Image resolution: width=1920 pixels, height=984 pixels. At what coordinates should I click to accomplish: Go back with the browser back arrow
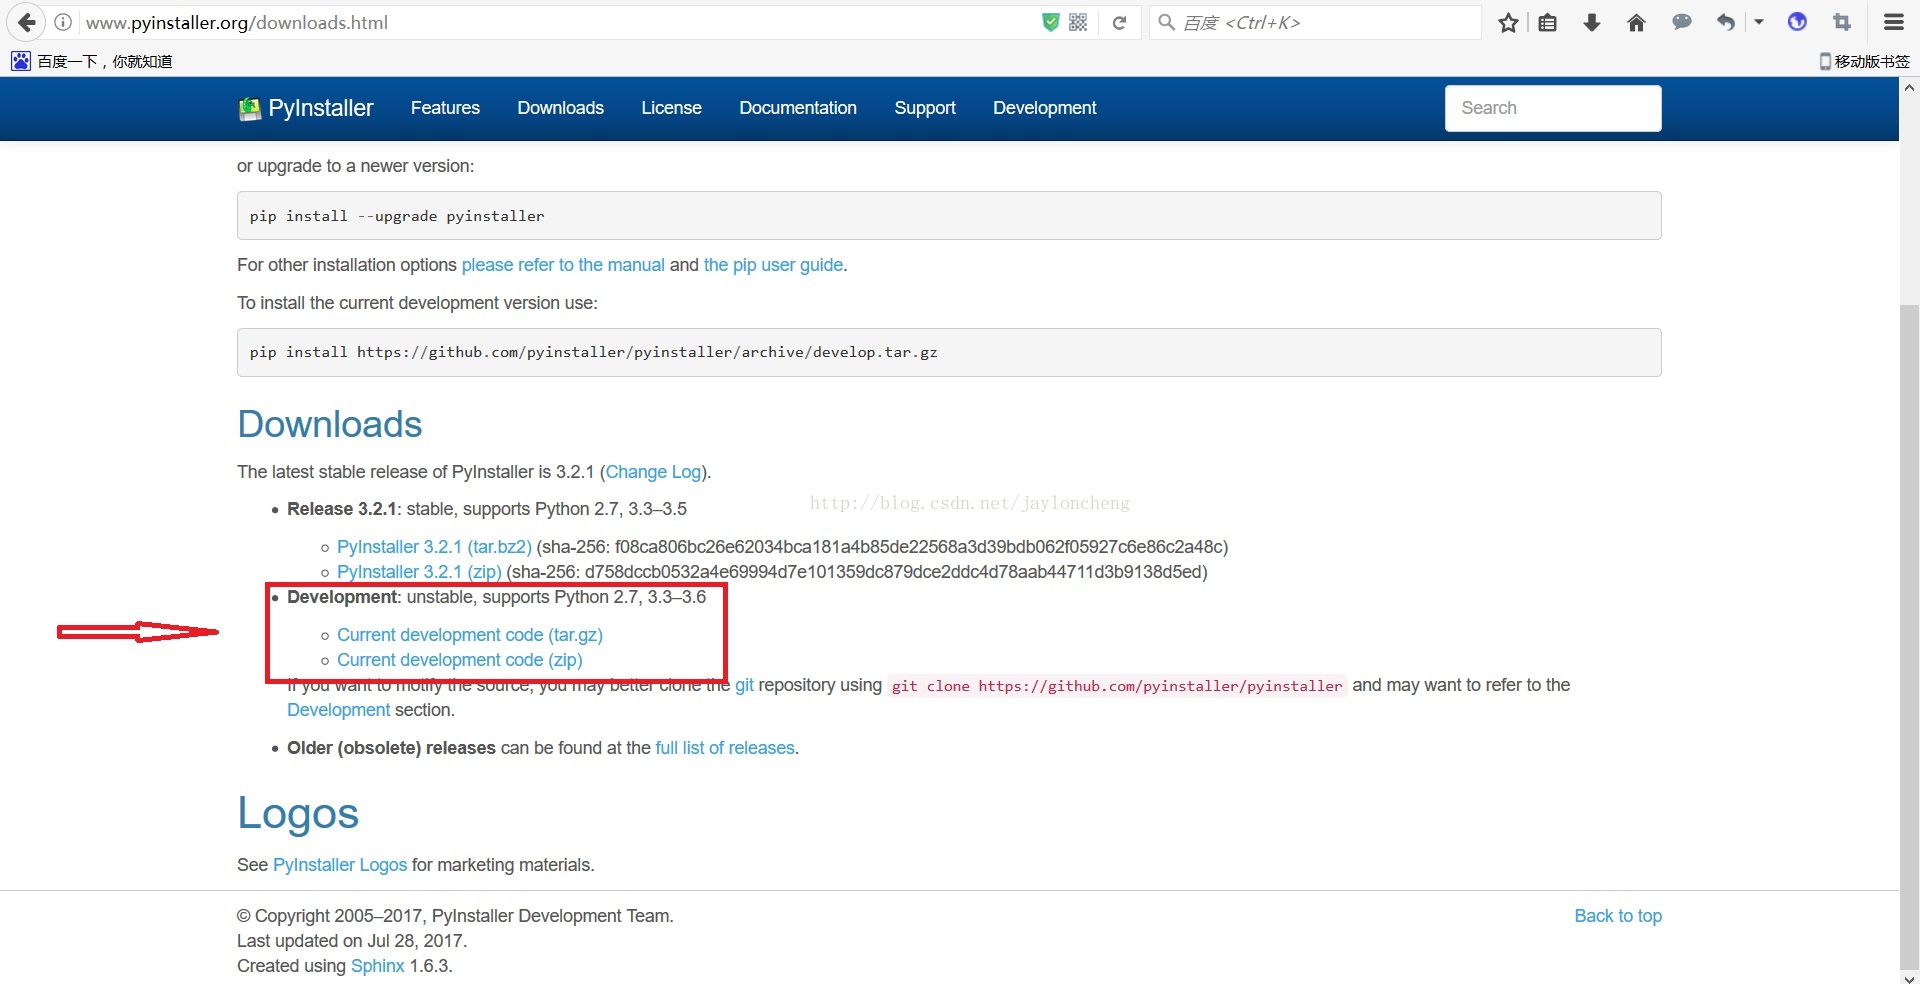click(x=27, y=22)
